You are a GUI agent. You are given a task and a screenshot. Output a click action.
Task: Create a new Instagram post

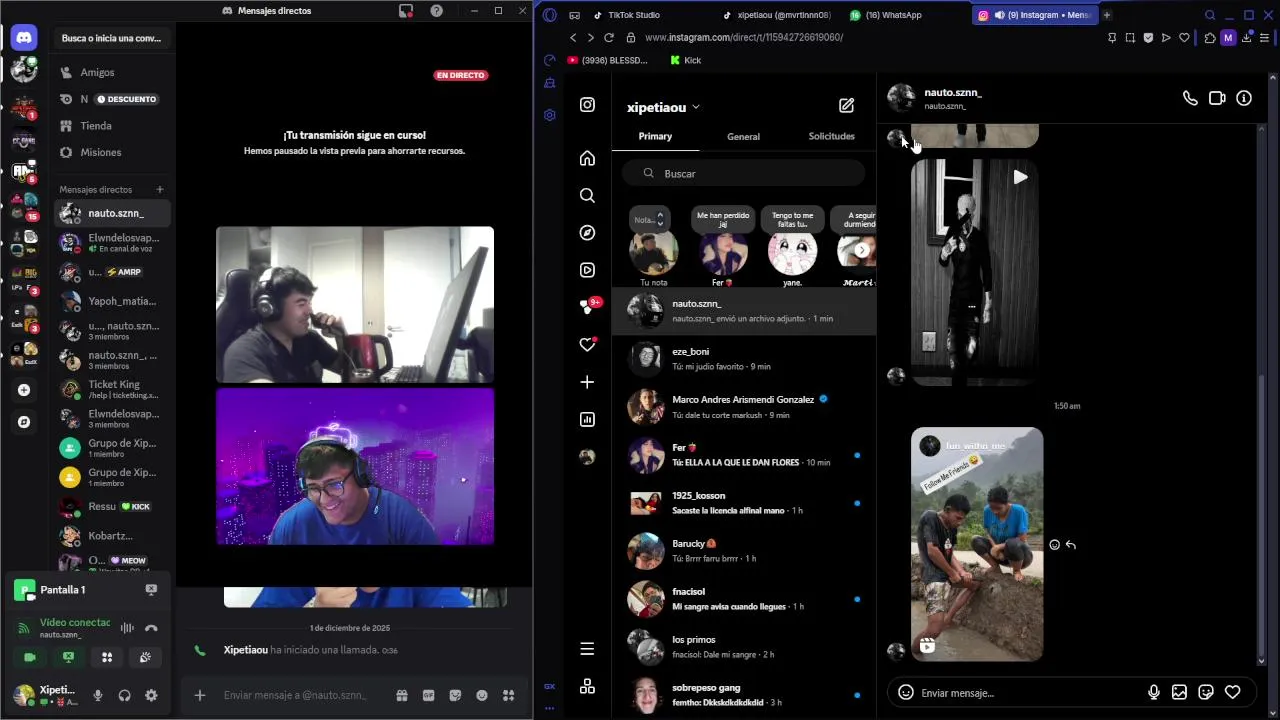(587, 382)
